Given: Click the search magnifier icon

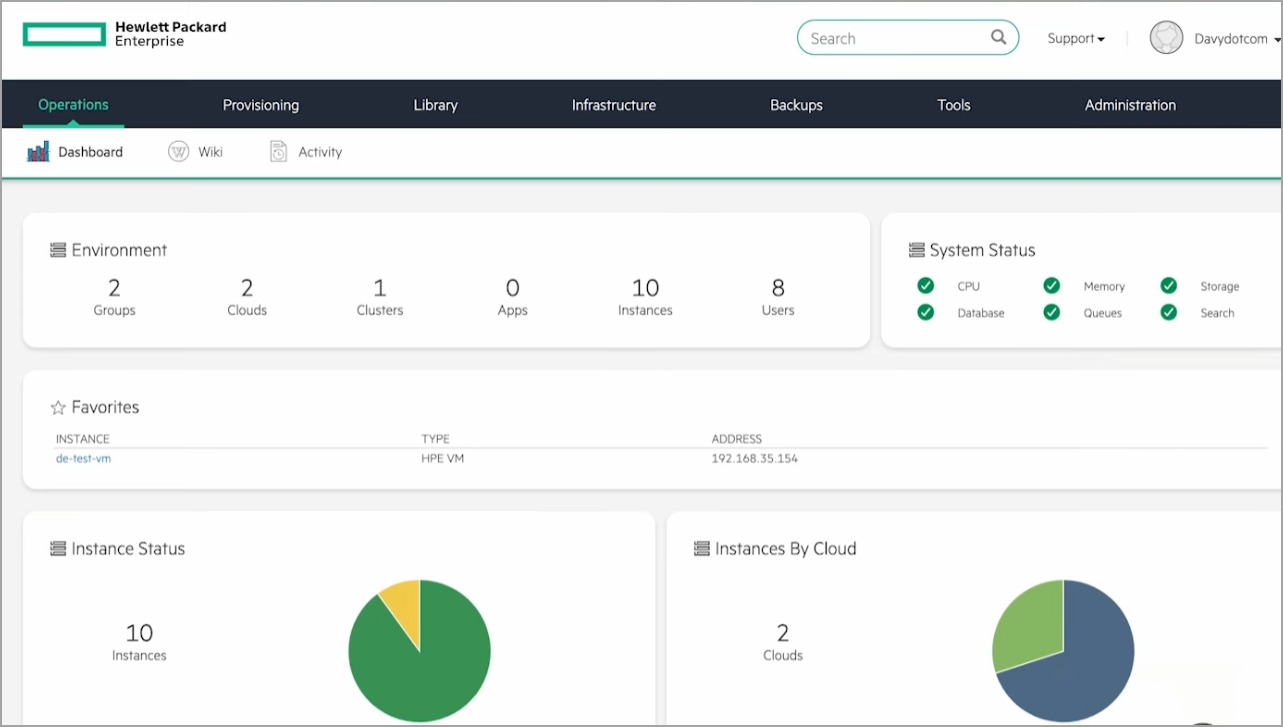Looking at the screenshot, I should pos(998,38).
